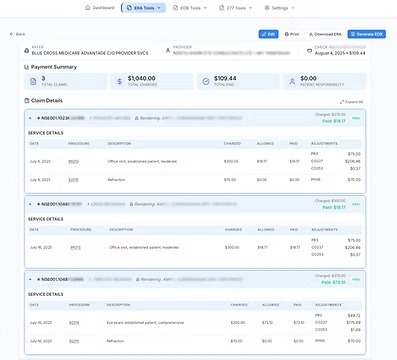Click the 3 total claims value
Viewport: 397px width, 360px height.
pos(43,78)
